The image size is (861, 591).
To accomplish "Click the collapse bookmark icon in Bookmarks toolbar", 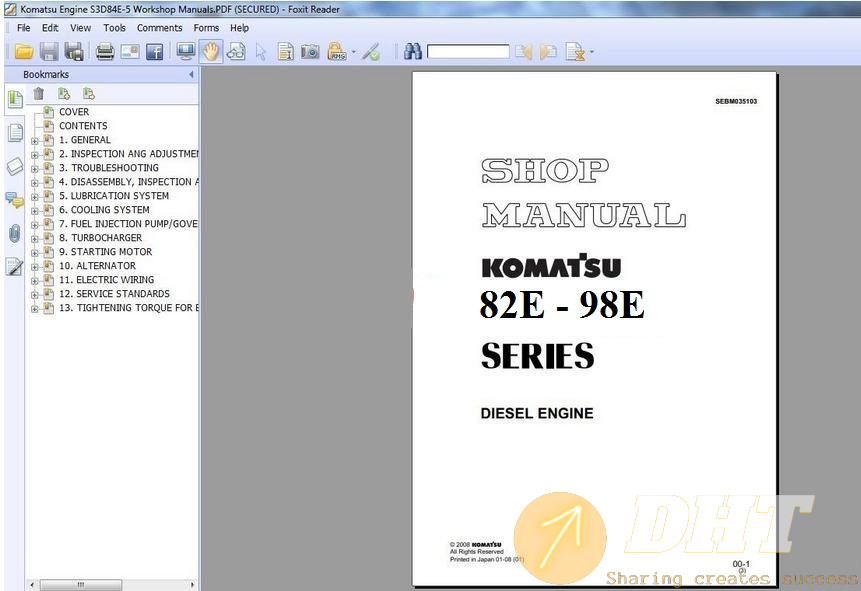I will click(88, 94).
